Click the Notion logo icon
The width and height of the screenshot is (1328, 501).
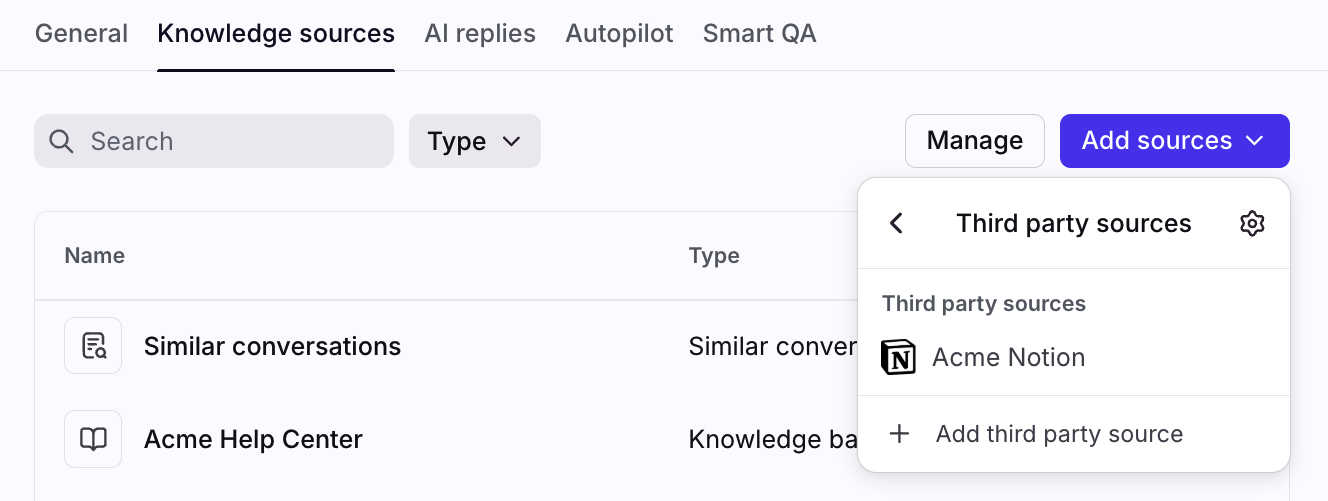point(898,357)
